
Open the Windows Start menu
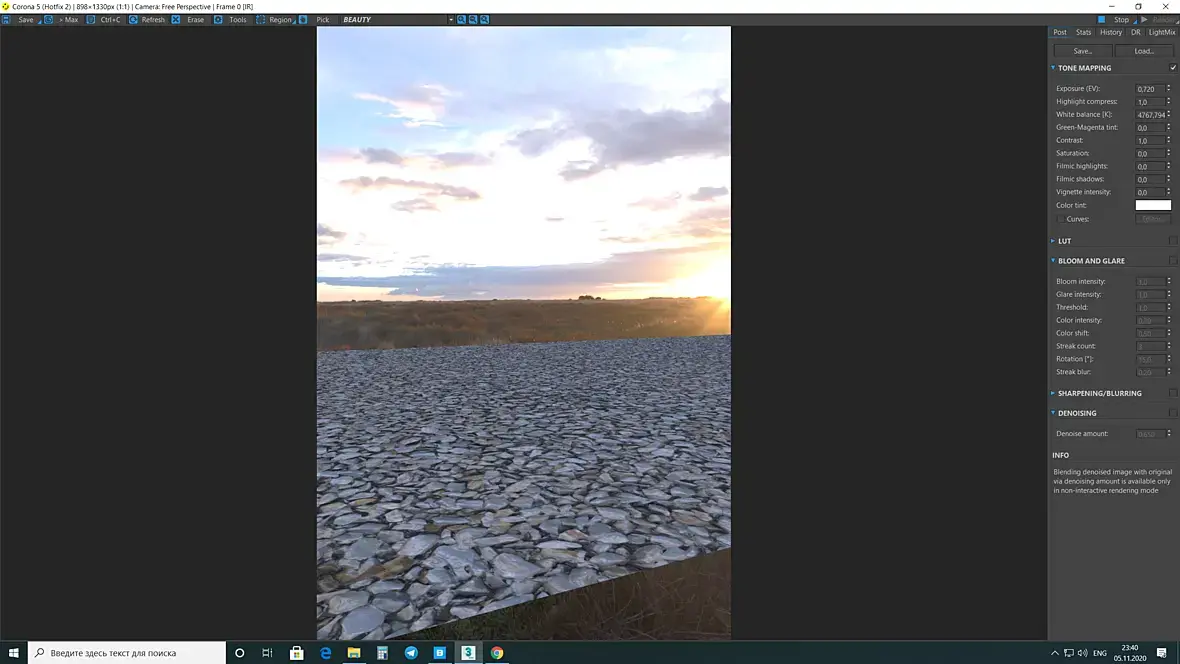tap(14, 653)
